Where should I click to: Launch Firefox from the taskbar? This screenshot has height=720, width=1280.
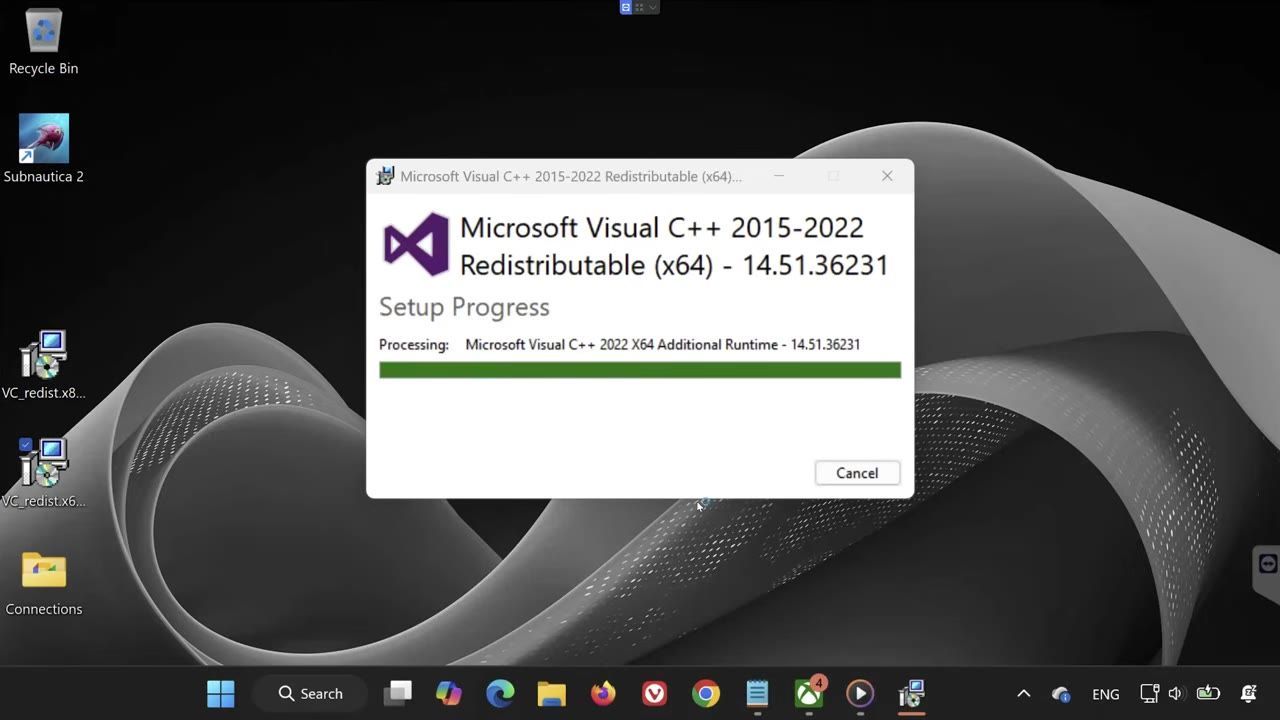(603, 693)
